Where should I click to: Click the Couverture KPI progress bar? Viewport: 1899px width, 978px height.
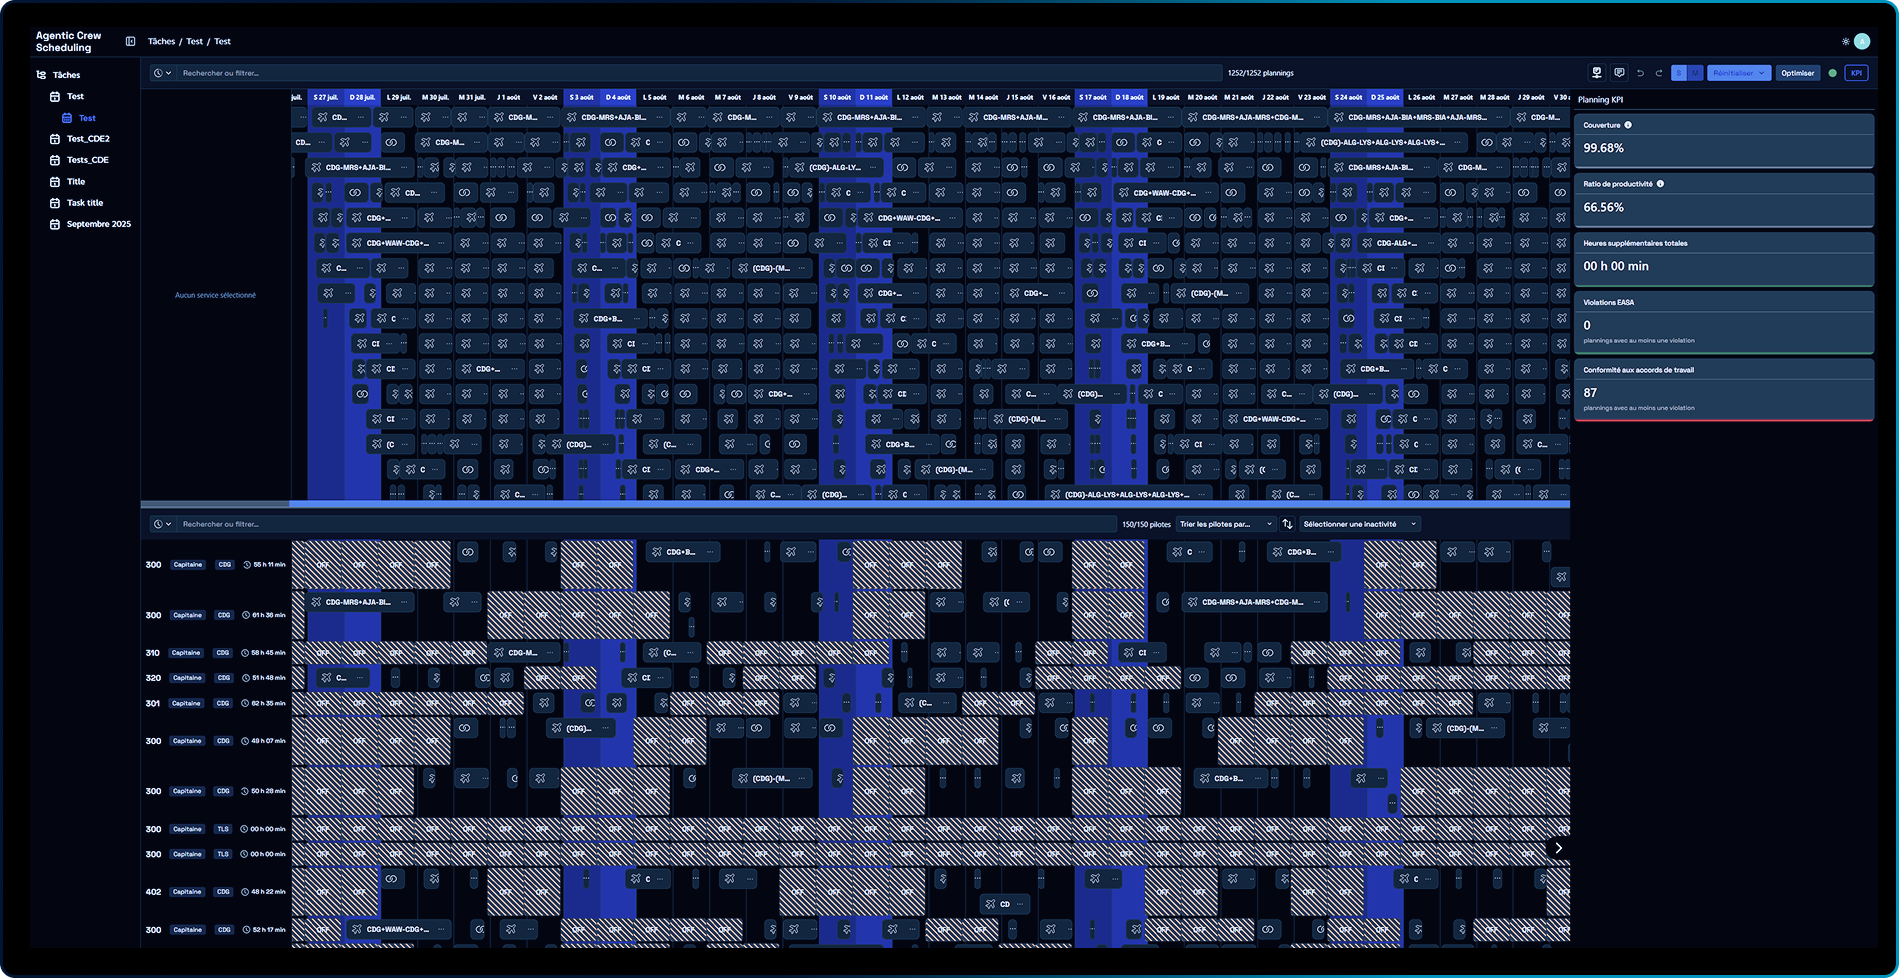[1724, 165]
